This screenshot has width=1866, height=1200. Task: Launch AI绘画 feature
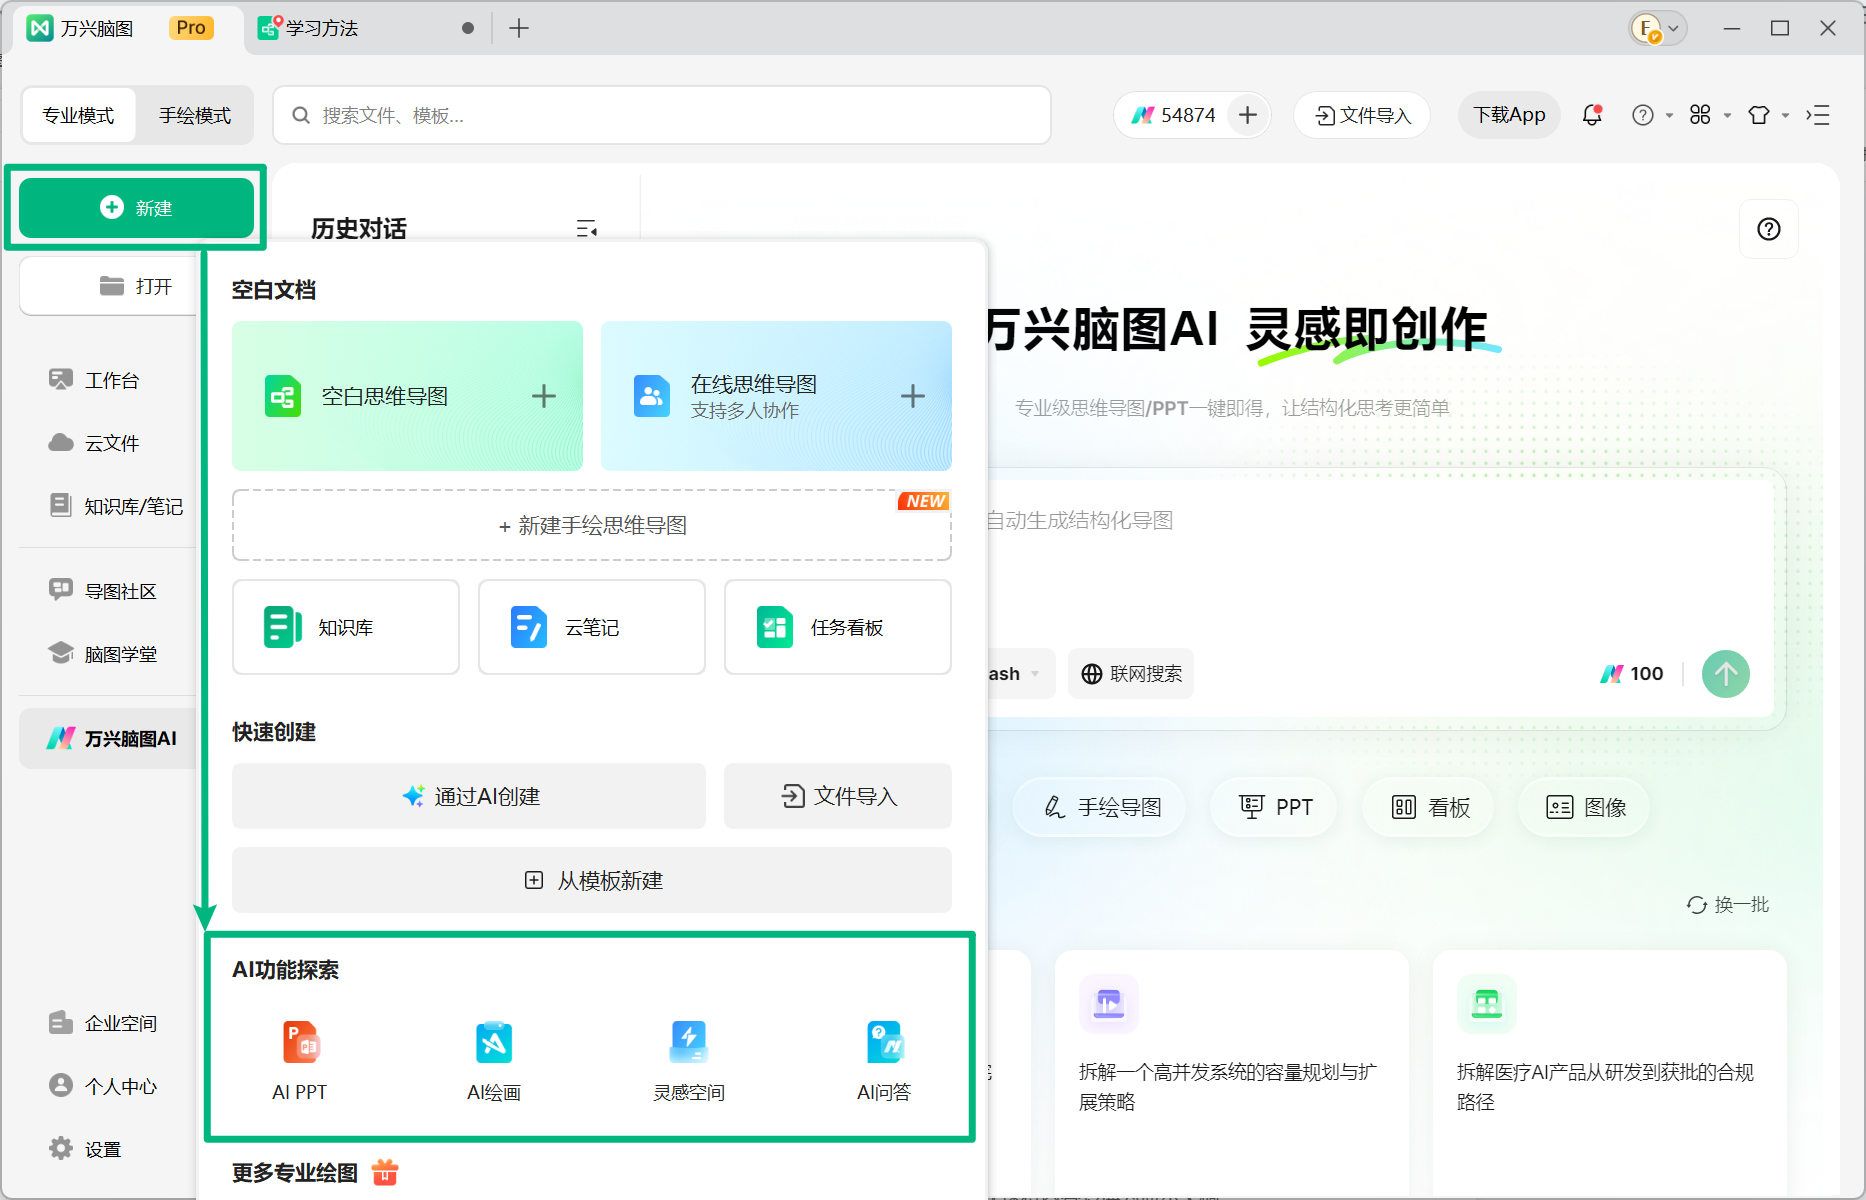point(494,1061)
